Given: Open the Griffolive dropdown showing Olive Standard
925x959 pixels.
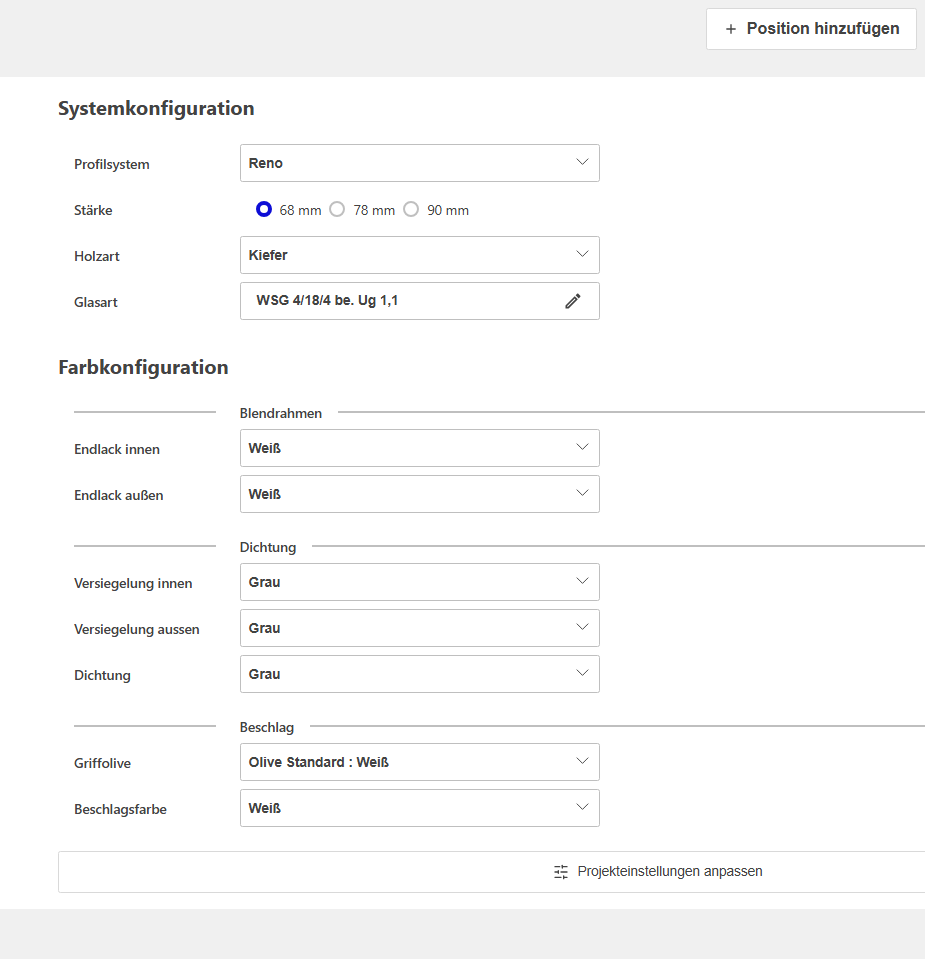Looking at the screenshot, I should [419, 761].
